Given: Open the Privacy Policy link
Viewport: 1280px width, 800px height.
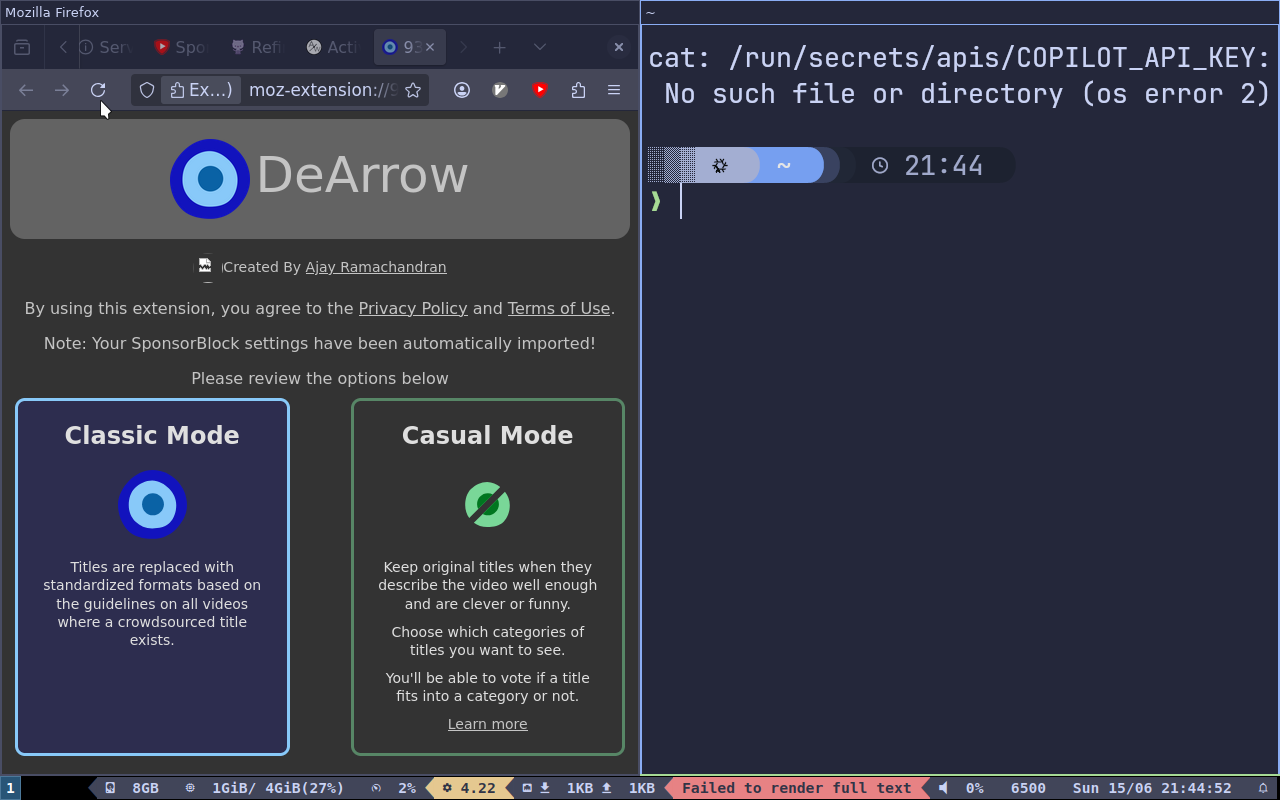Looking at the screenshot, I should [x=413, y=308].
